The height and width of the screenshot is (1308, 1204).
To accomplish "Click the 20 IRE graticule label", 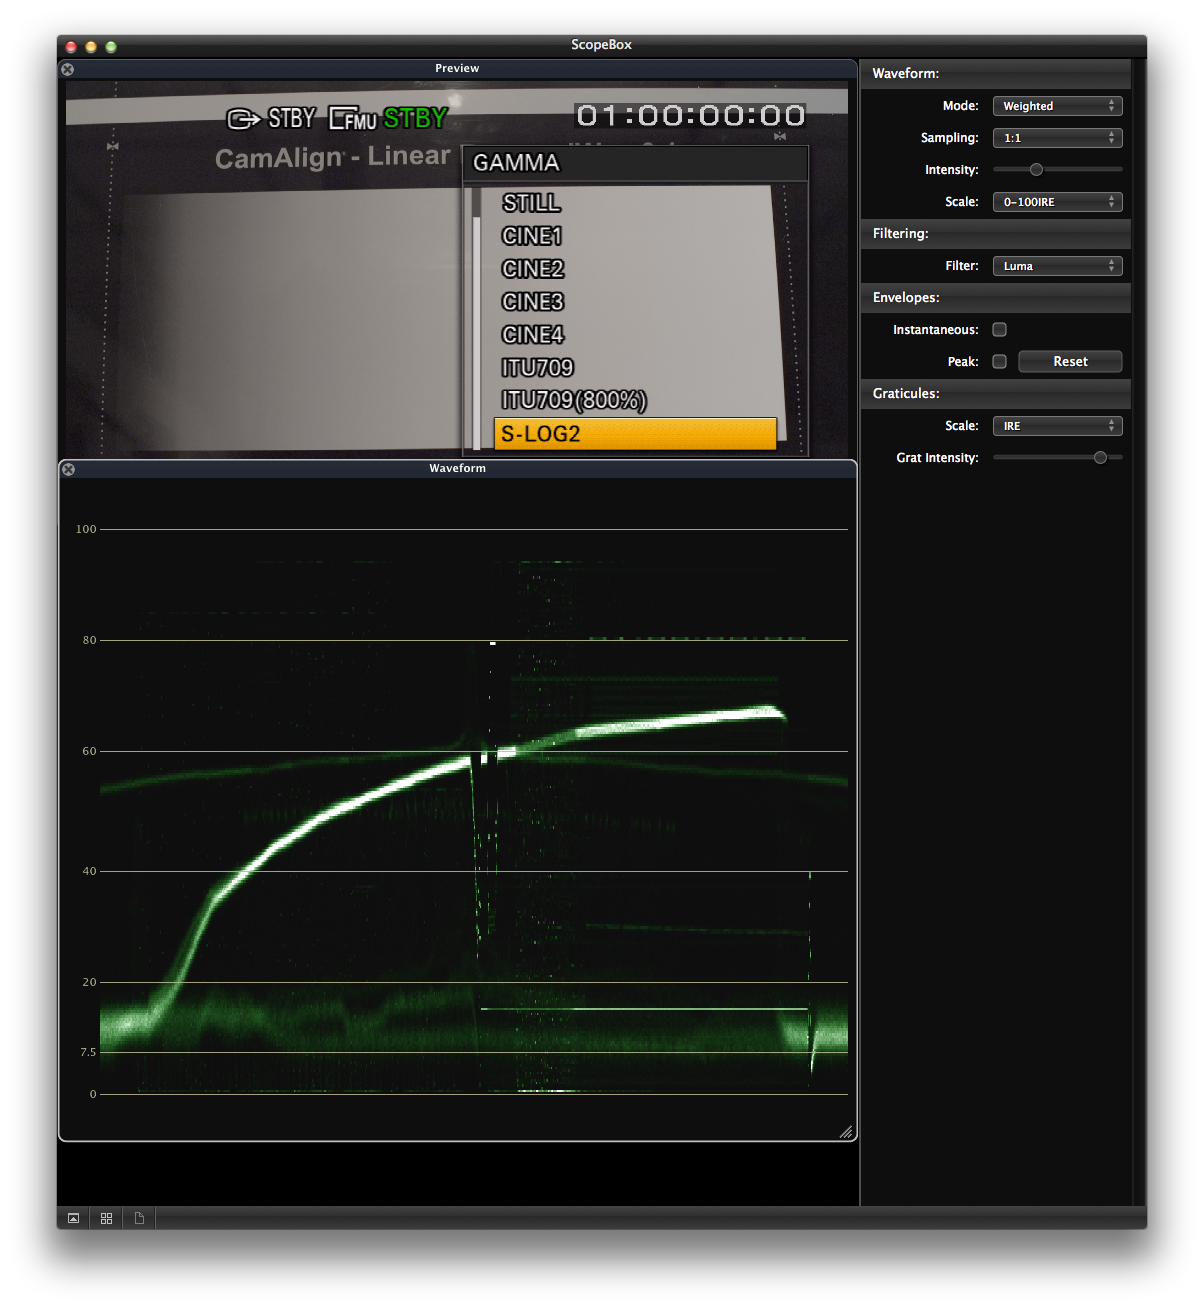I will (x=90, y=982).
